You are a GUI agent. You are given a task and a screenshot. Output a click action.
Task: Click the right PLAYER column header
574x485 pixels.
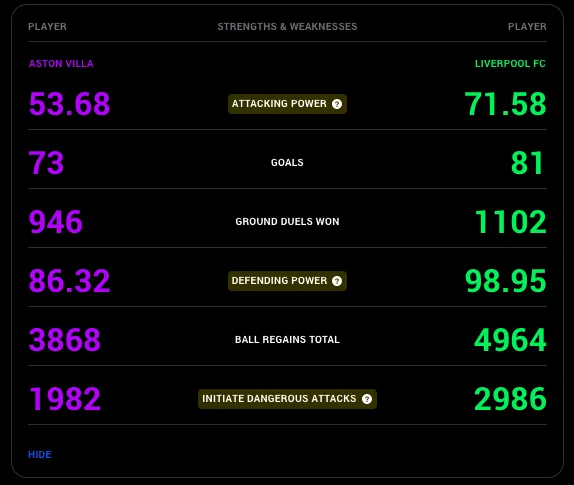tap(527, 27)
